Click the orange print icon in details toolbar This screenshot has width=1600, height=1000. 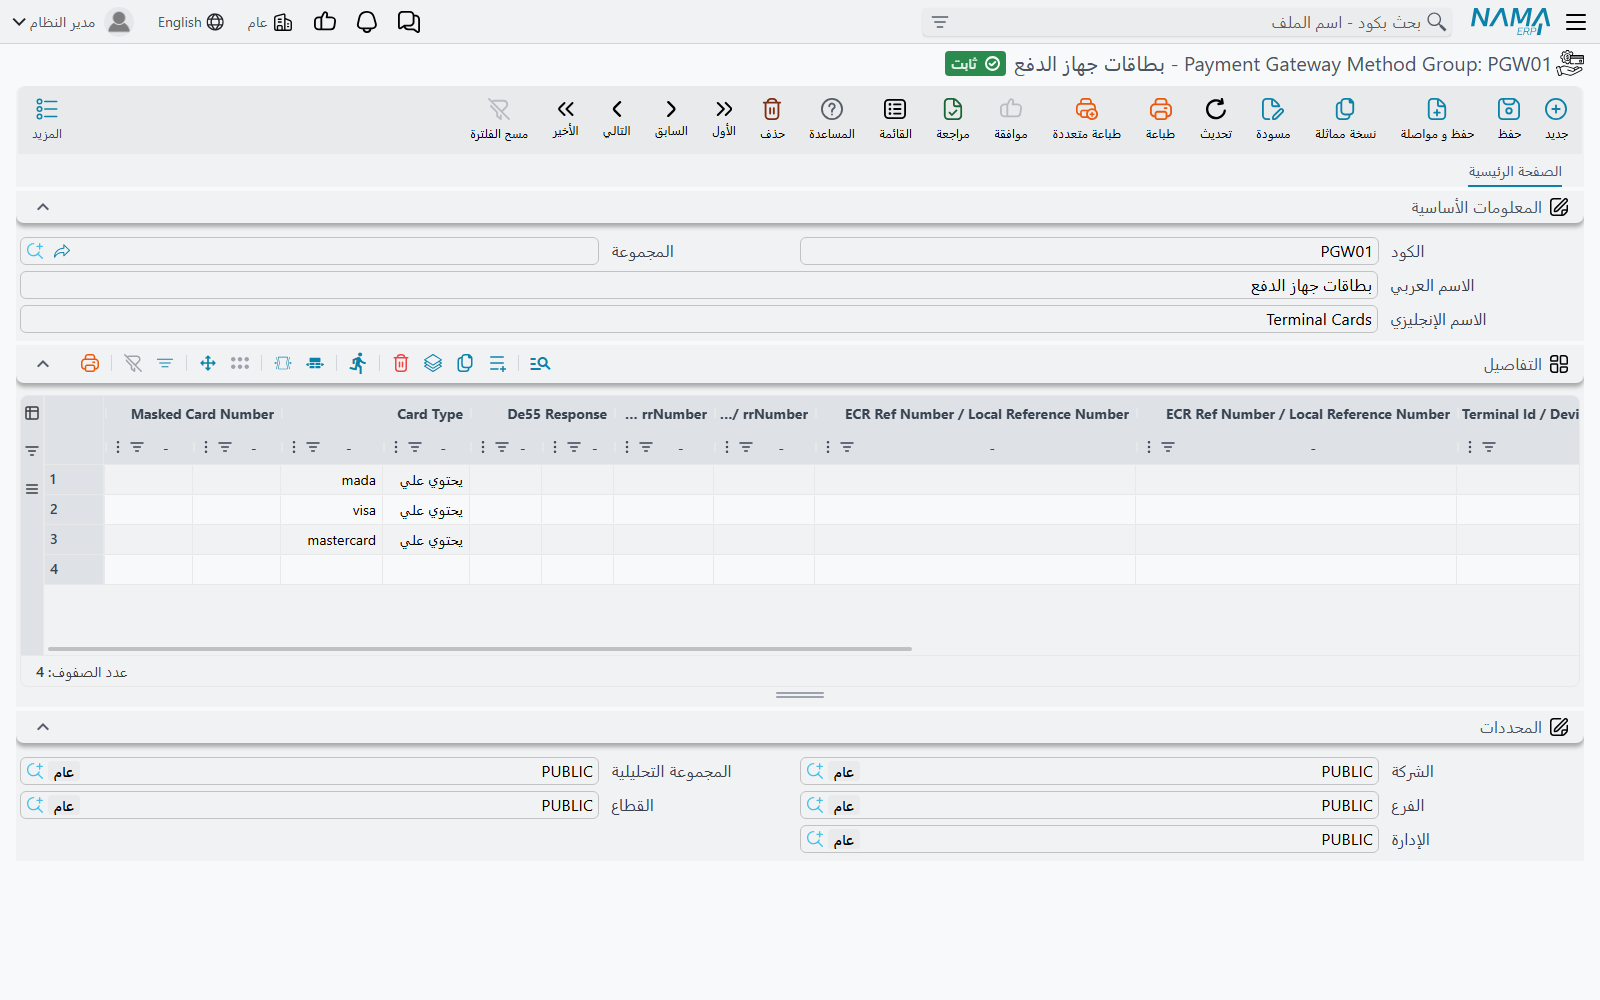(x=90, y=364)
